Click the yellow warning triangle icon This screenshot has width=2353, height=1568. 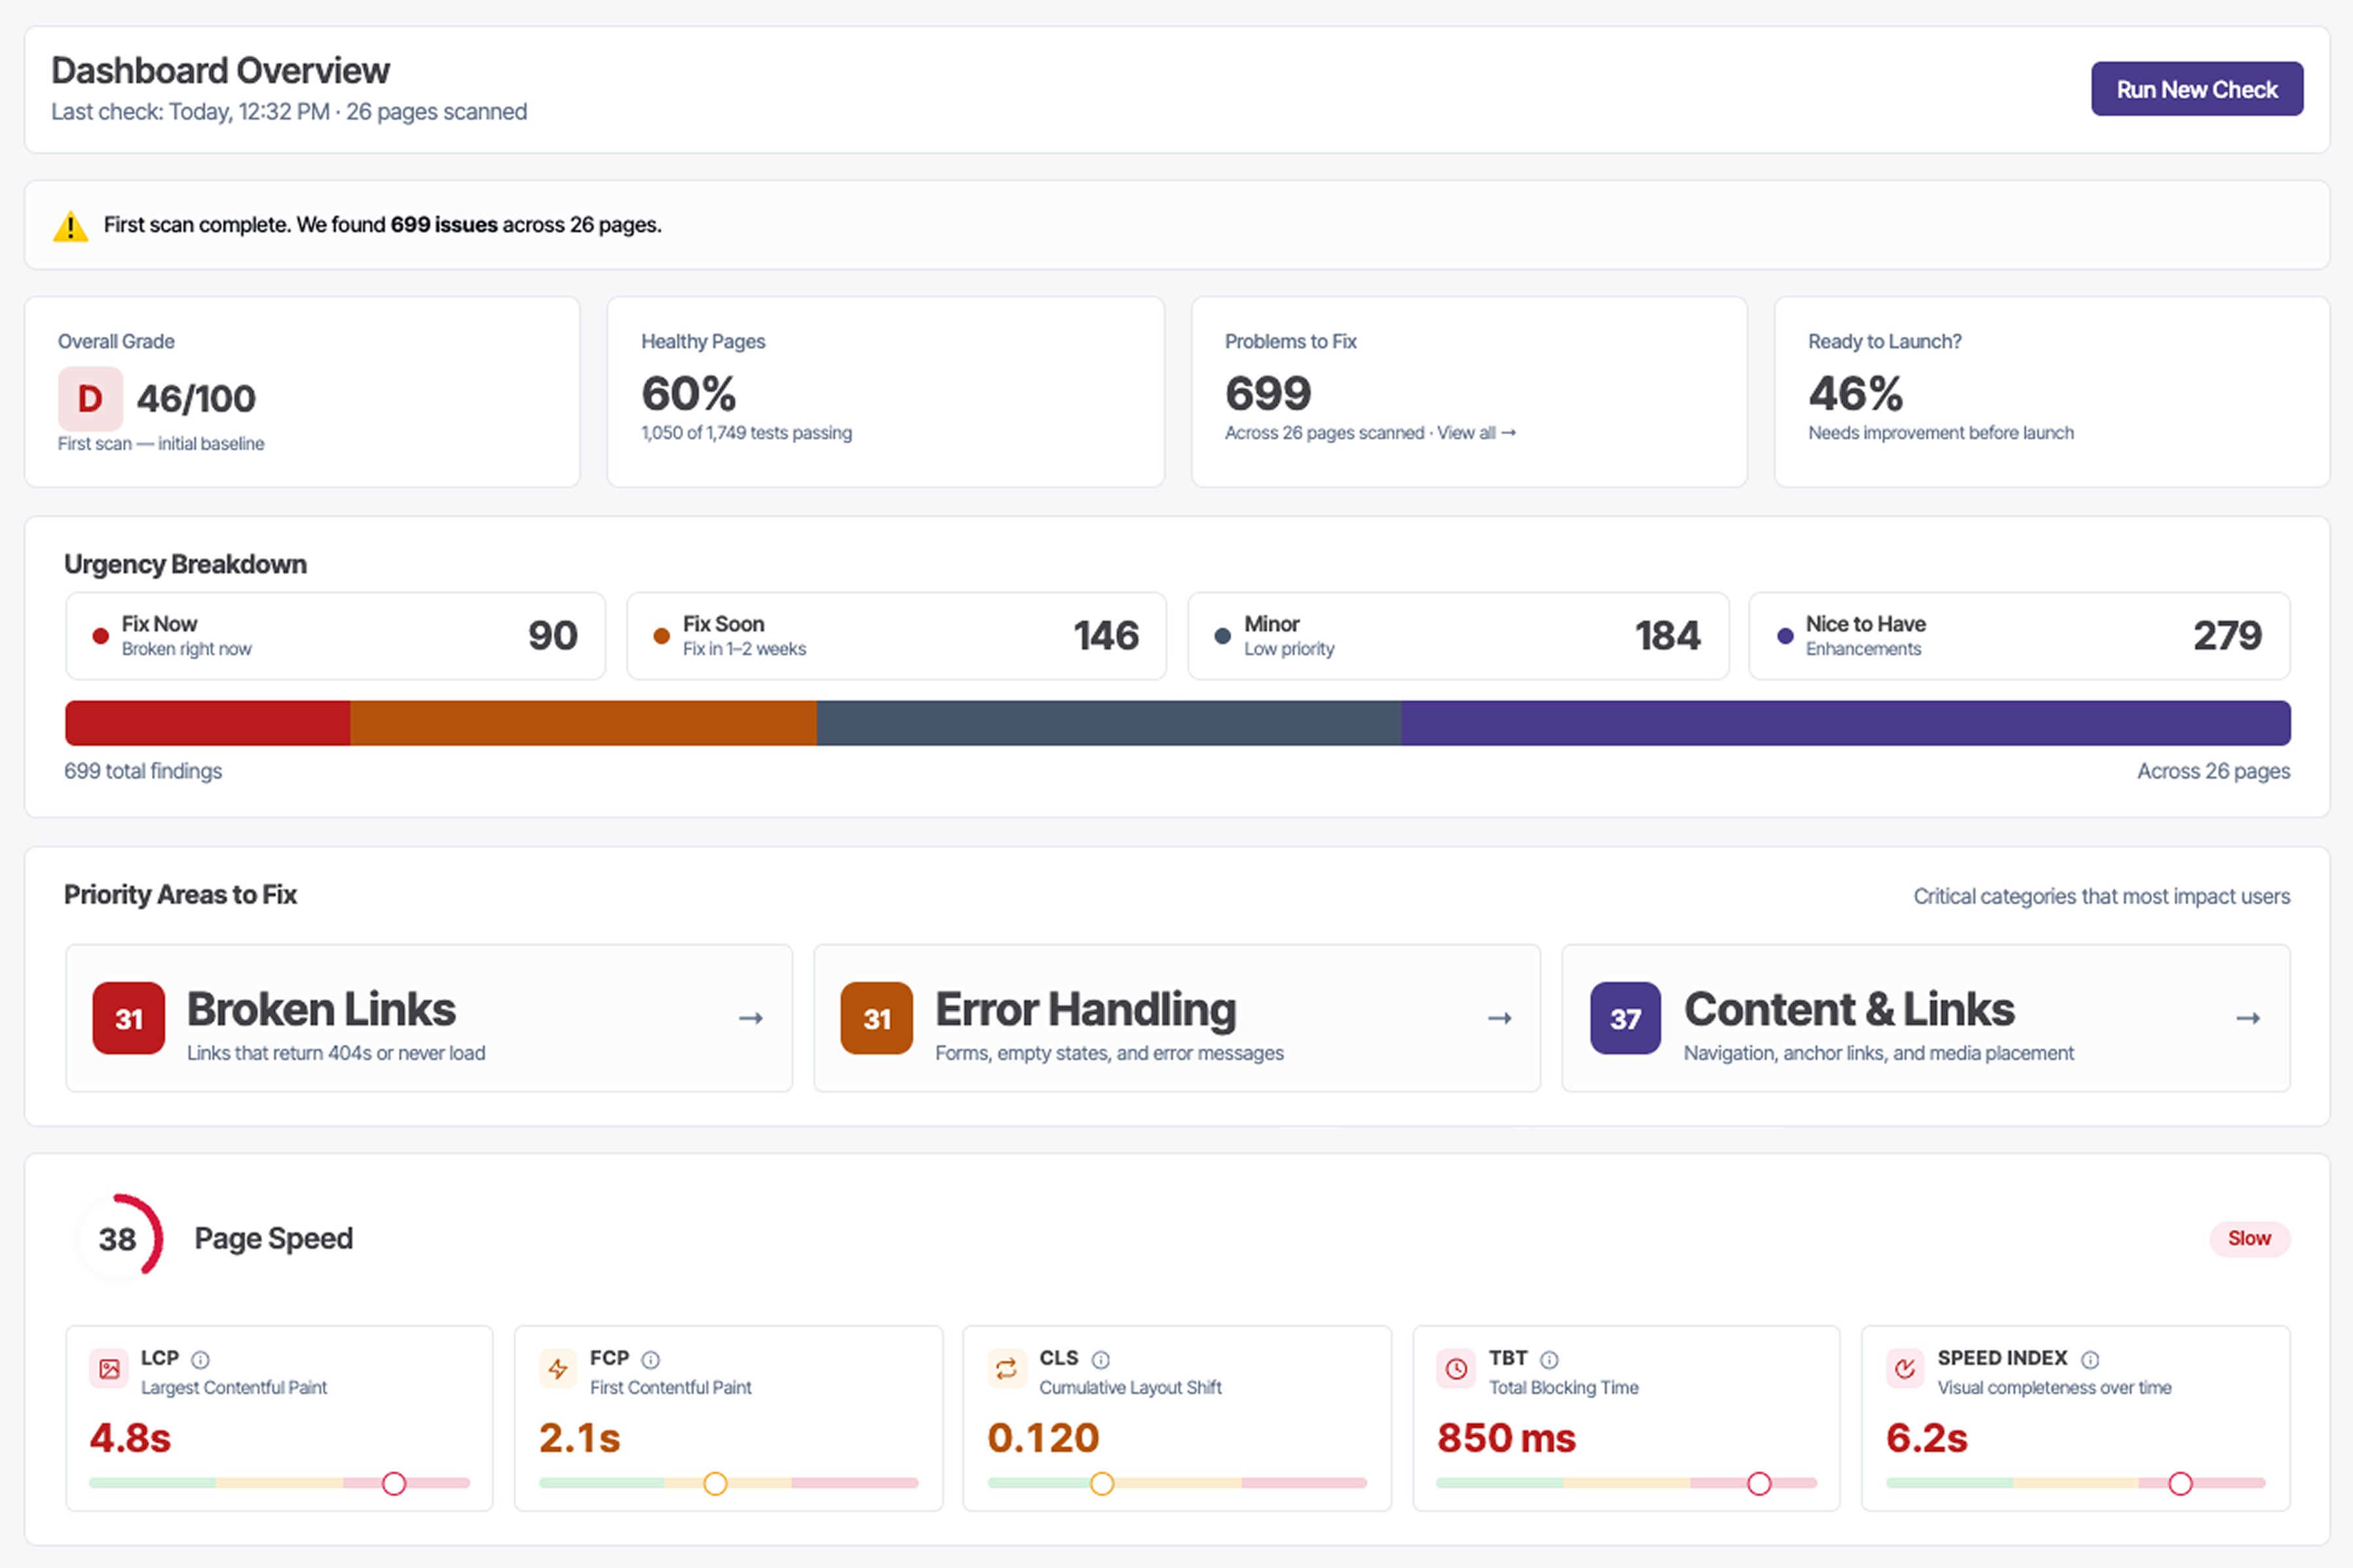pyautogui.click(x=70, y=226)
